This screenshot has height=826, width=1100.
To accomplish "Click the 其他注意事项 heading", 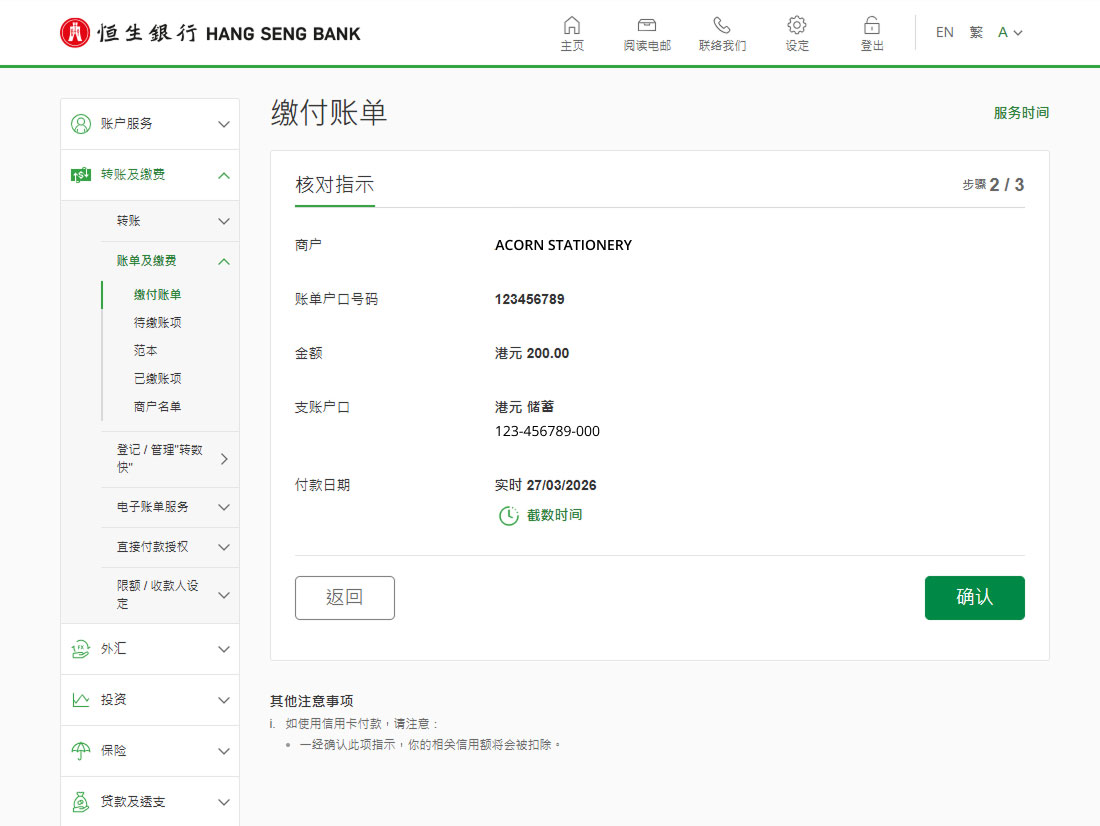I will (311, 700).
